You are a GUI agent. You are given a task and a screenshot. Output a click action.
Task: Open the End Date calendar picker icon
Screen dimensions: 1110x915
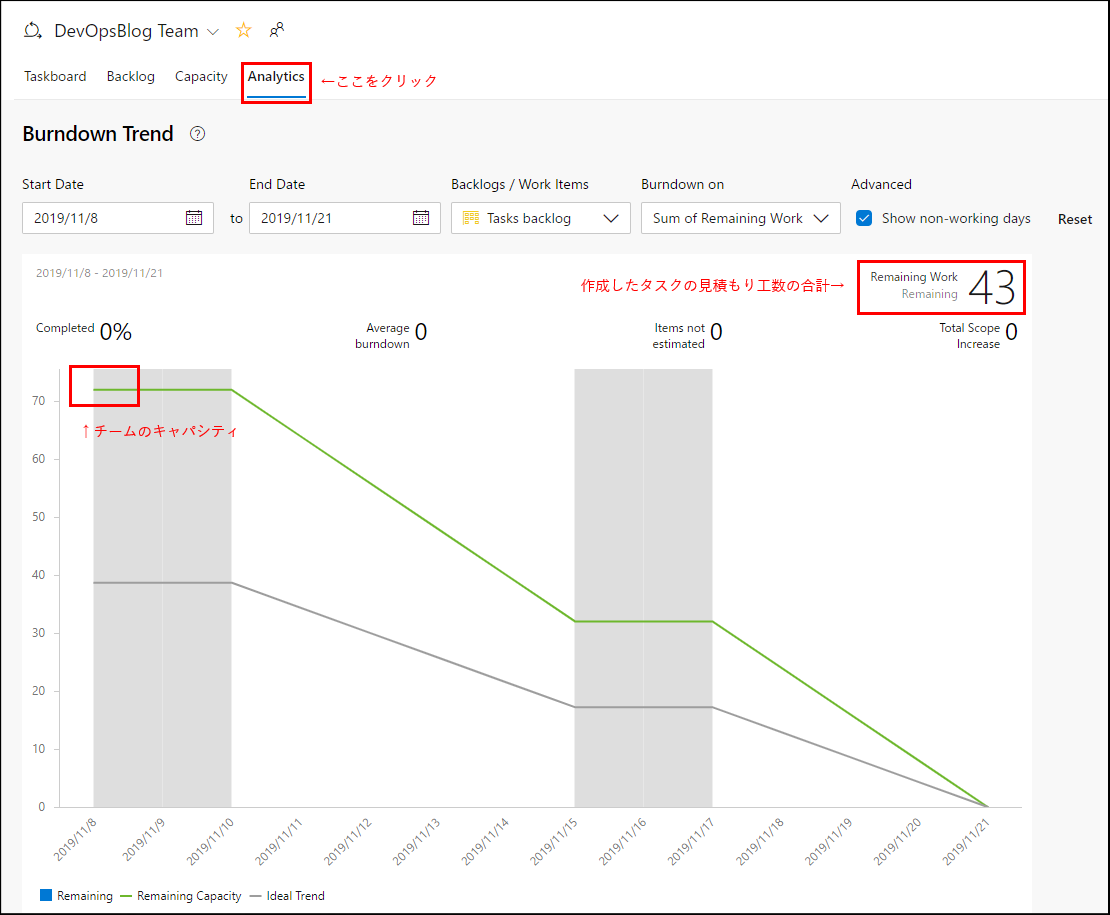tap(421, 218)
